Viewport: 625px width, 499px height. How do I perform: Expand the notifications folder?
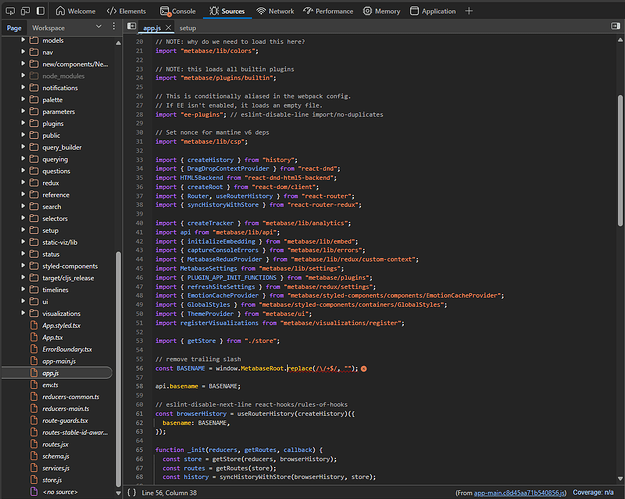click(23, 87)
